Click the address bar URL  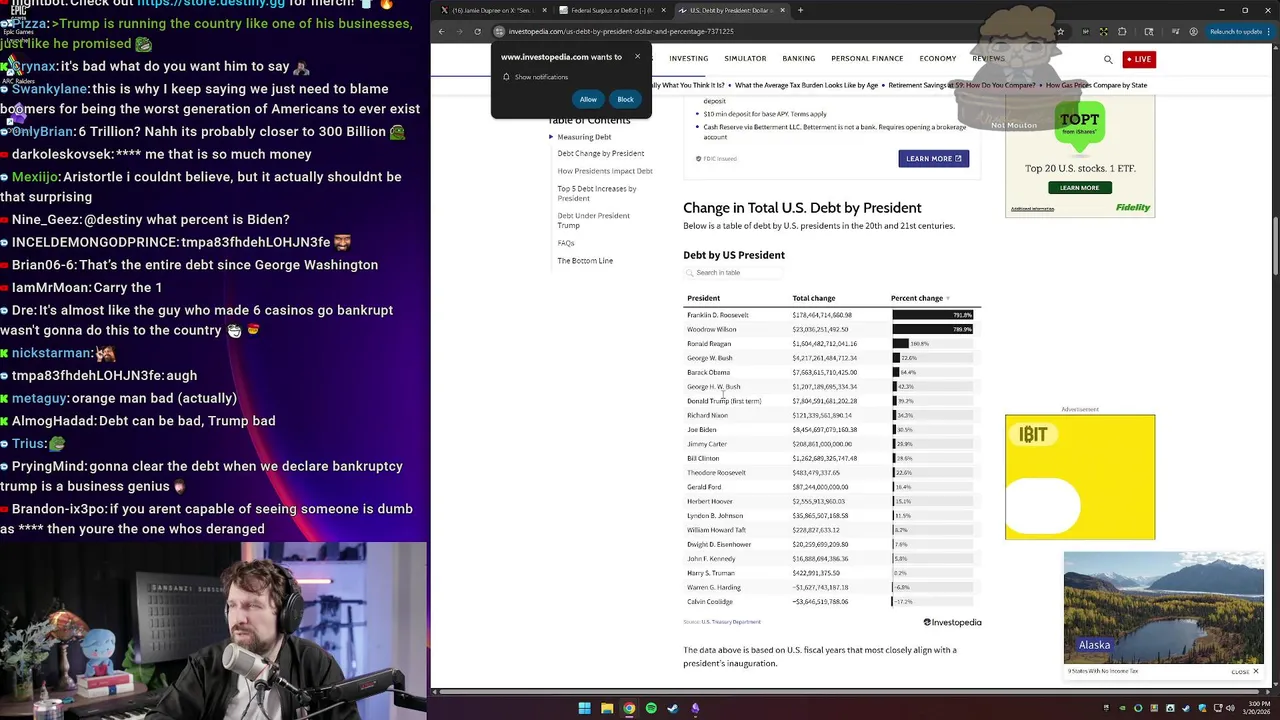coord(621,31)
